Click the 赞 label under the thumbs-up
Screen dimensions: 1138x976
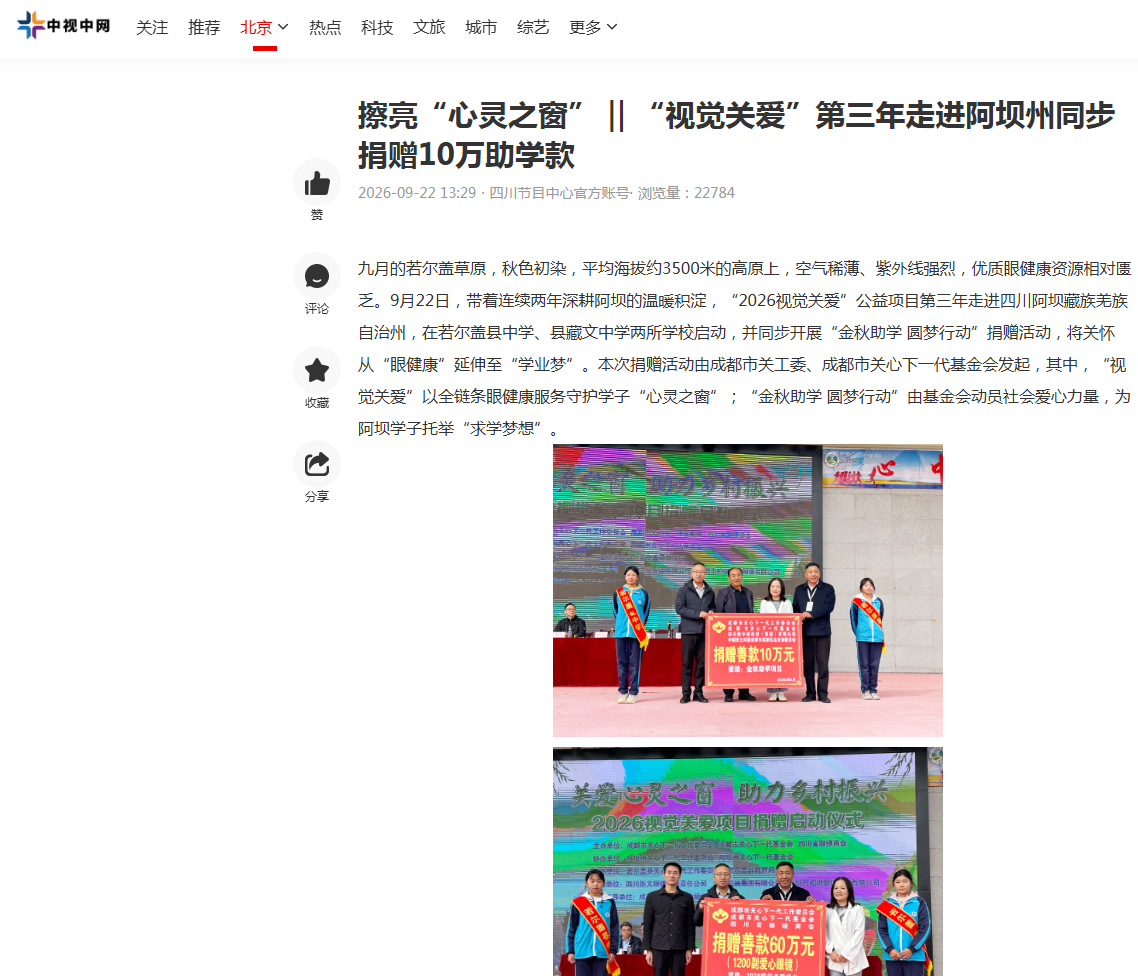tap(317, 215)
